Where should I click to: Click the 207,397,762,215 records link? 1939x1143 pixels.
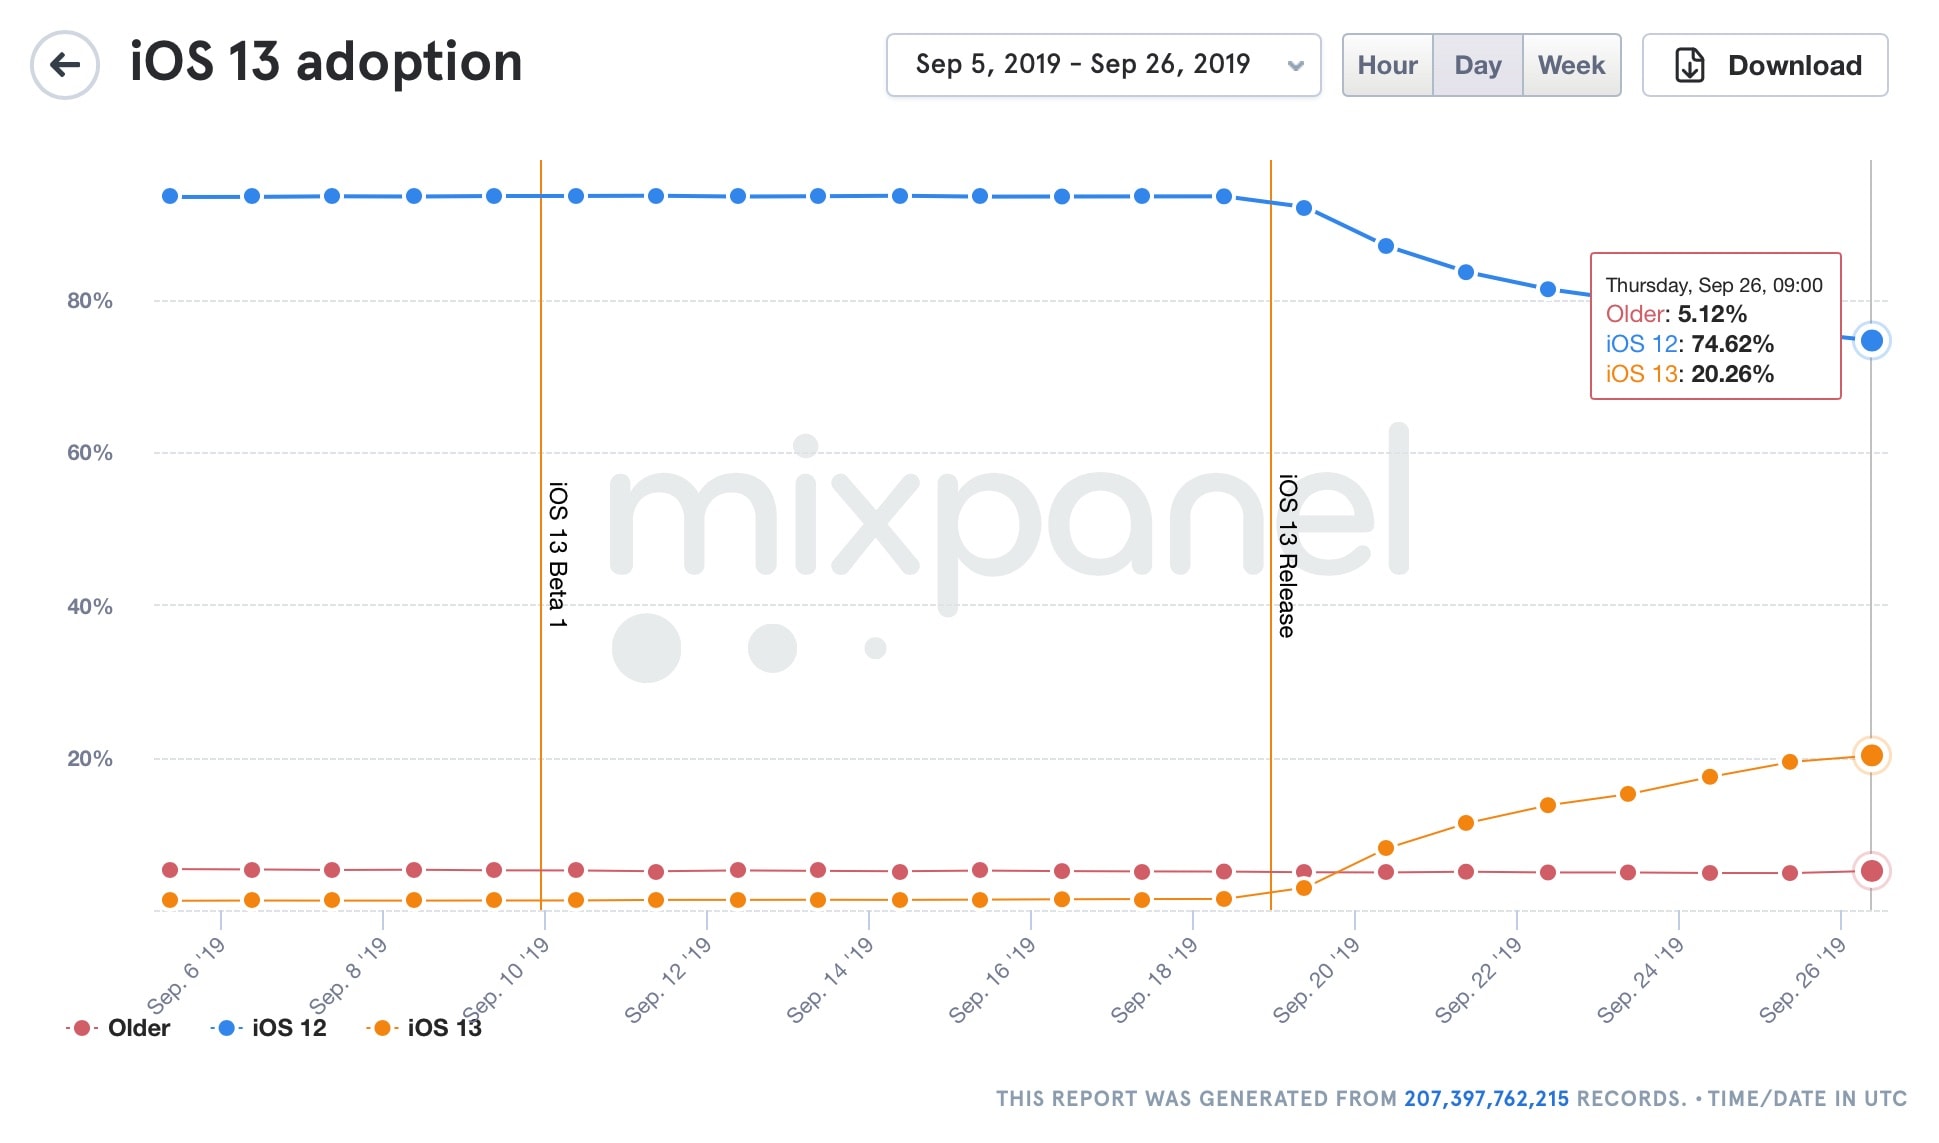point(1486,1099)
